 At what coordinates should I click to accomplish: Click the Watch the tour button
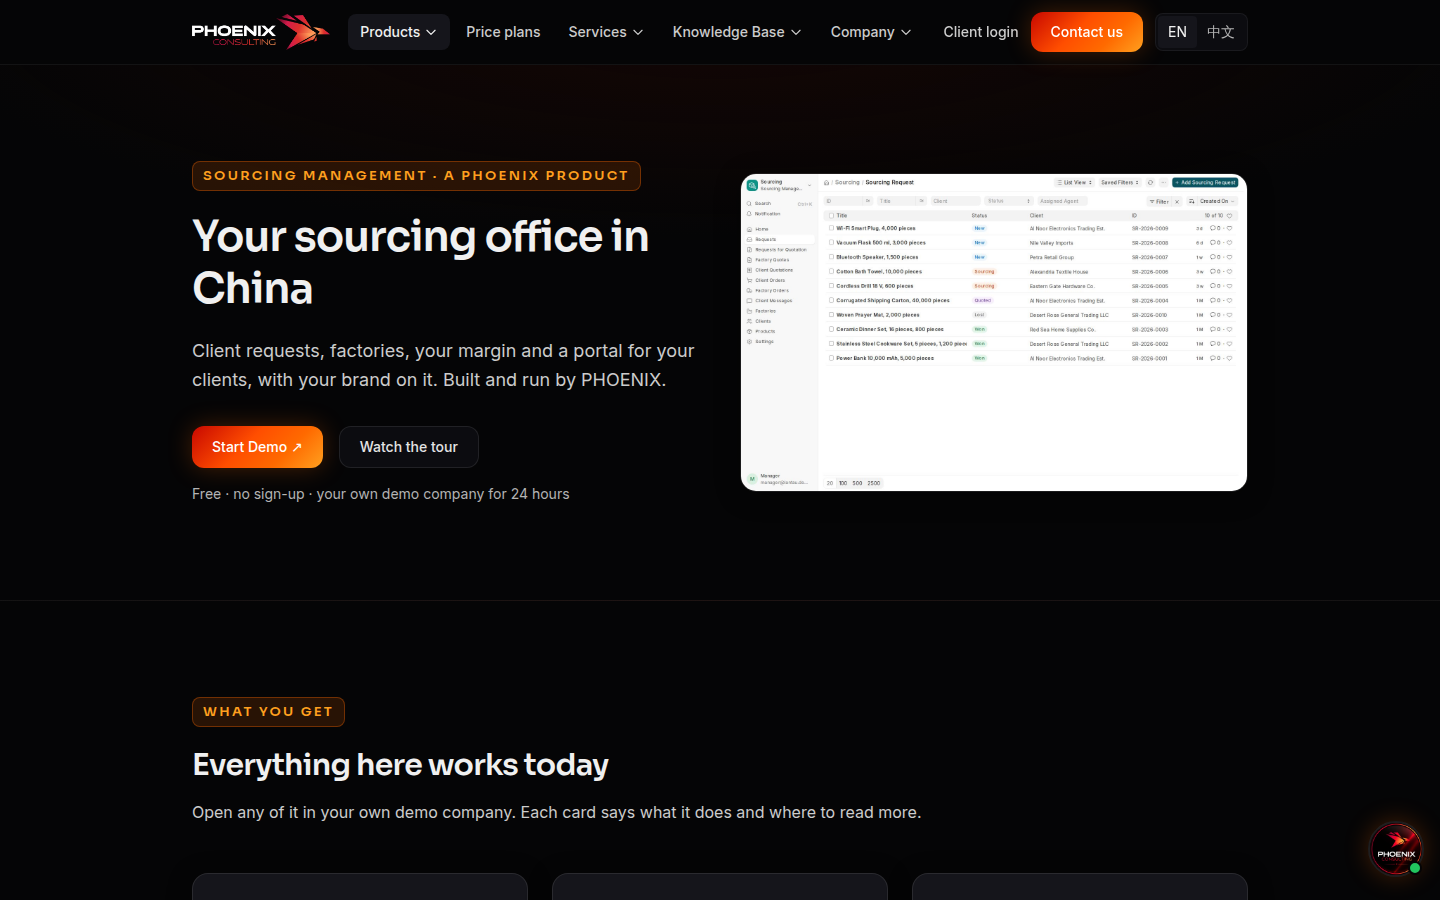tap(409, 447)
